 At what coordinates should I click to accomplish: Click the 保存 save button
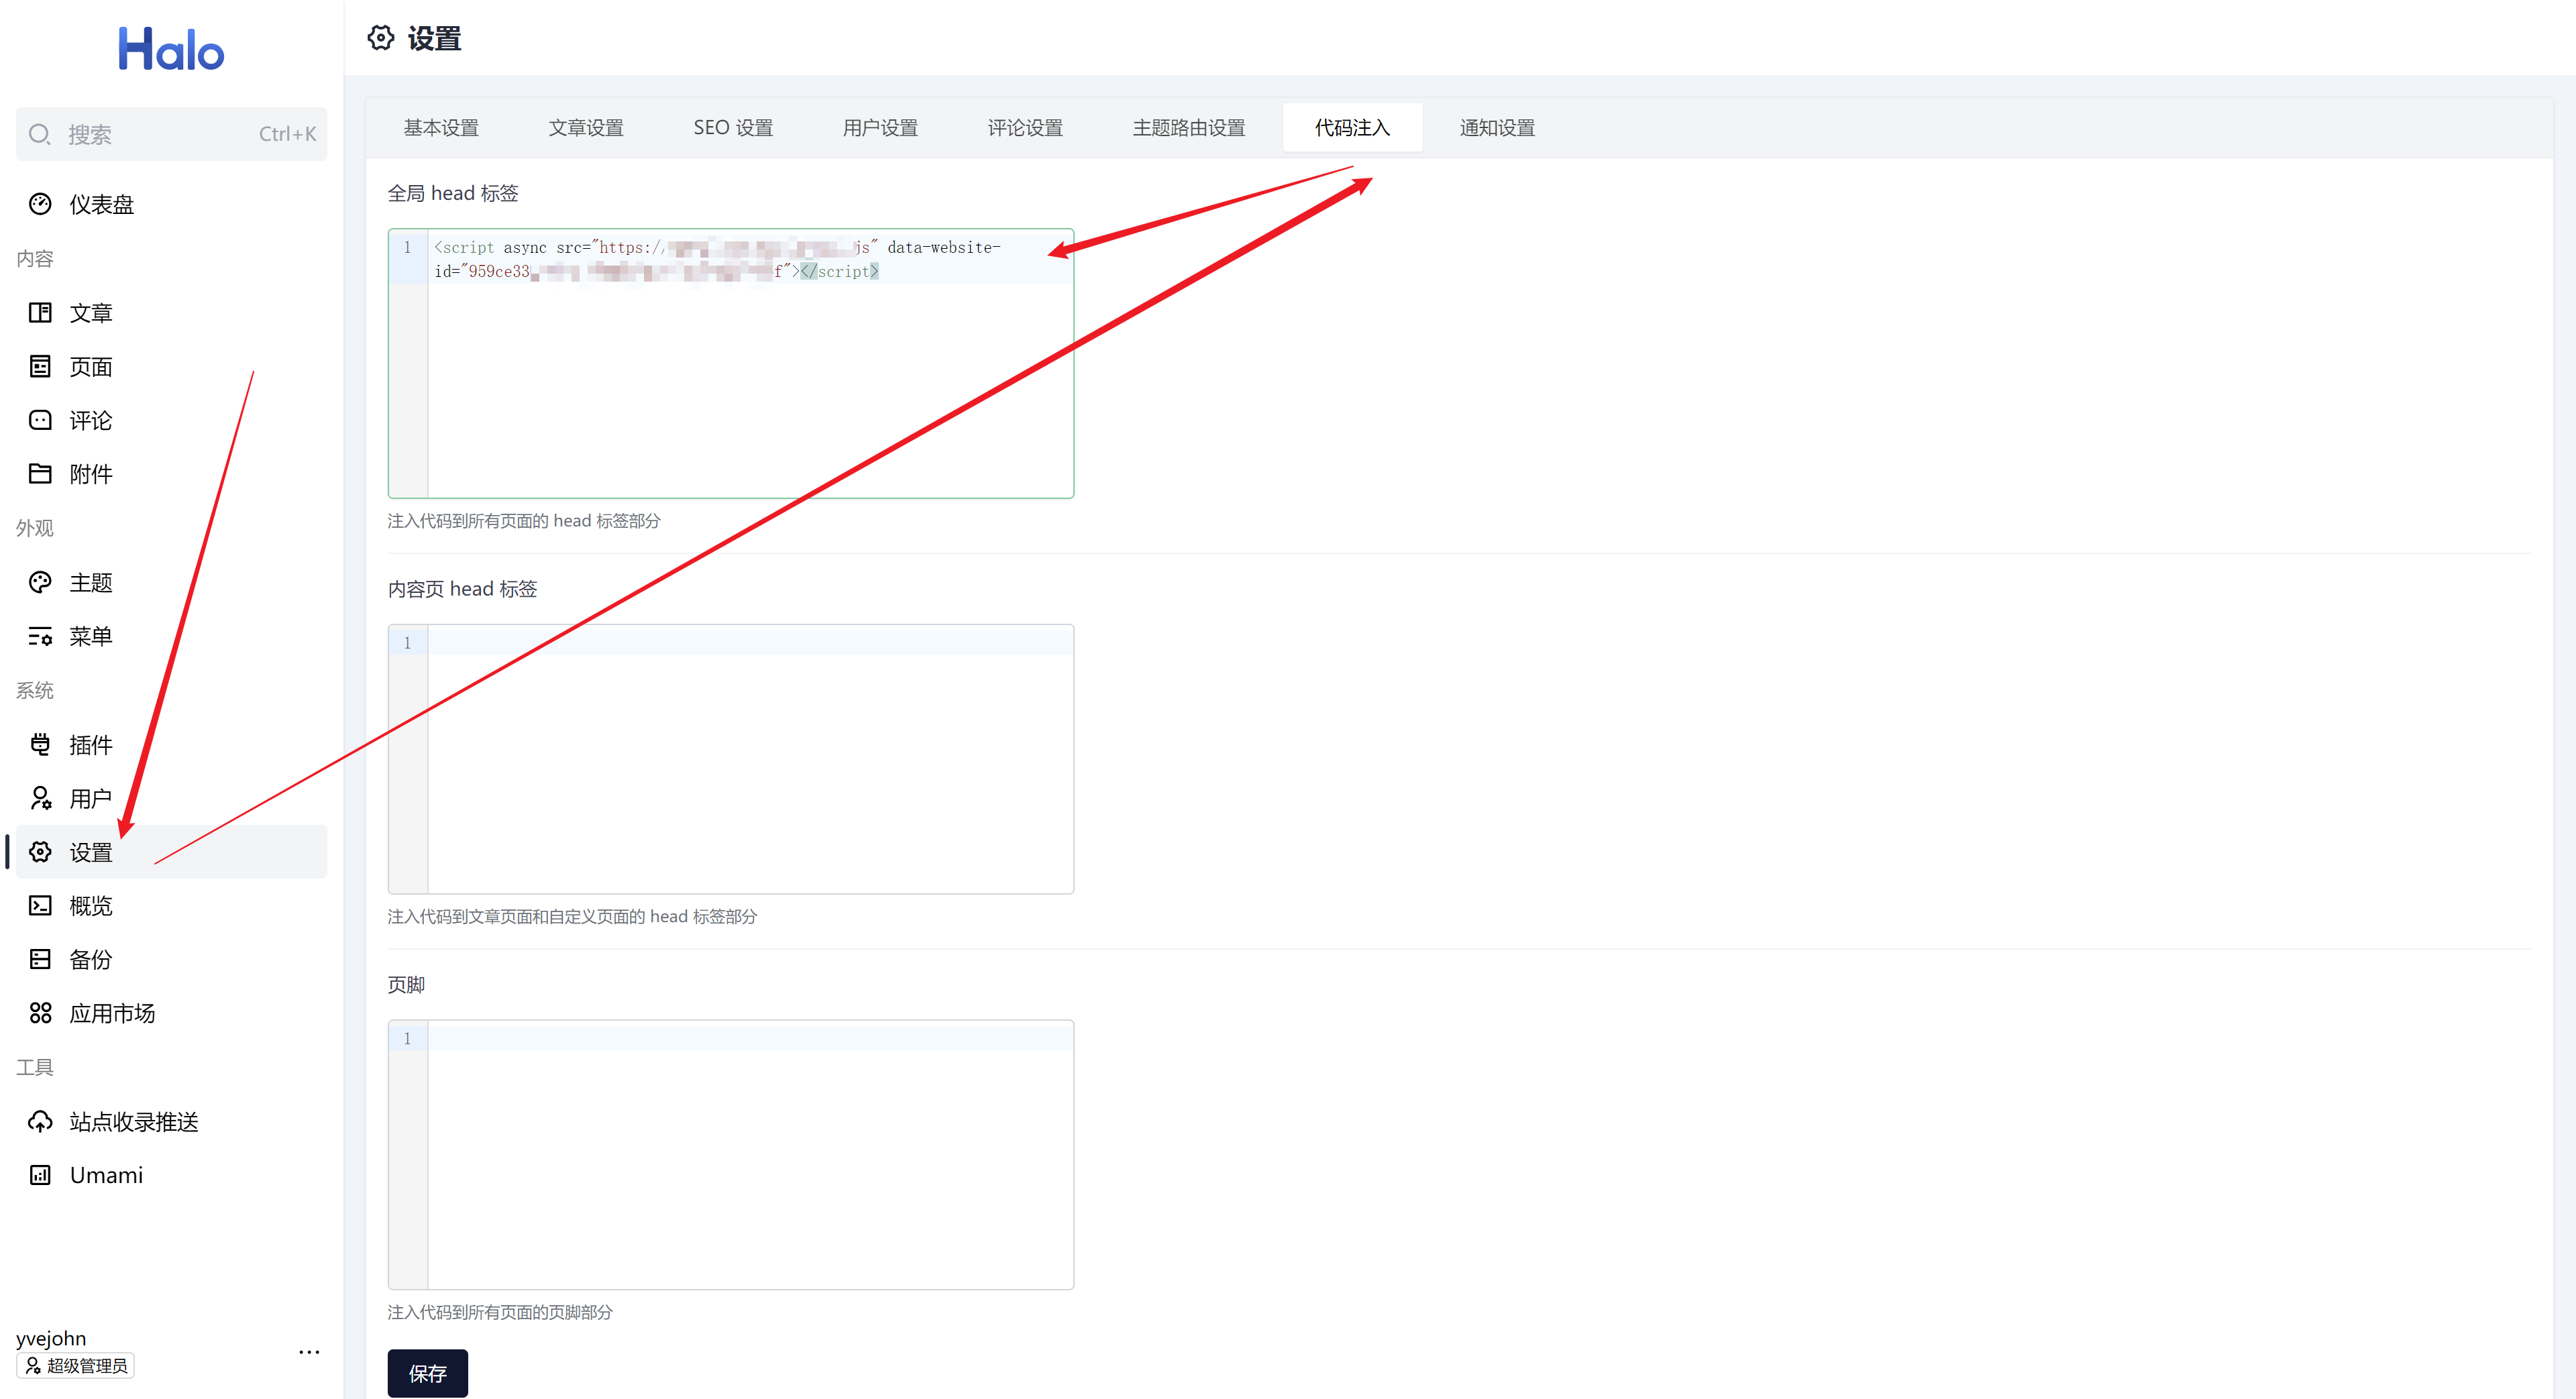[x=427, y=1373]
